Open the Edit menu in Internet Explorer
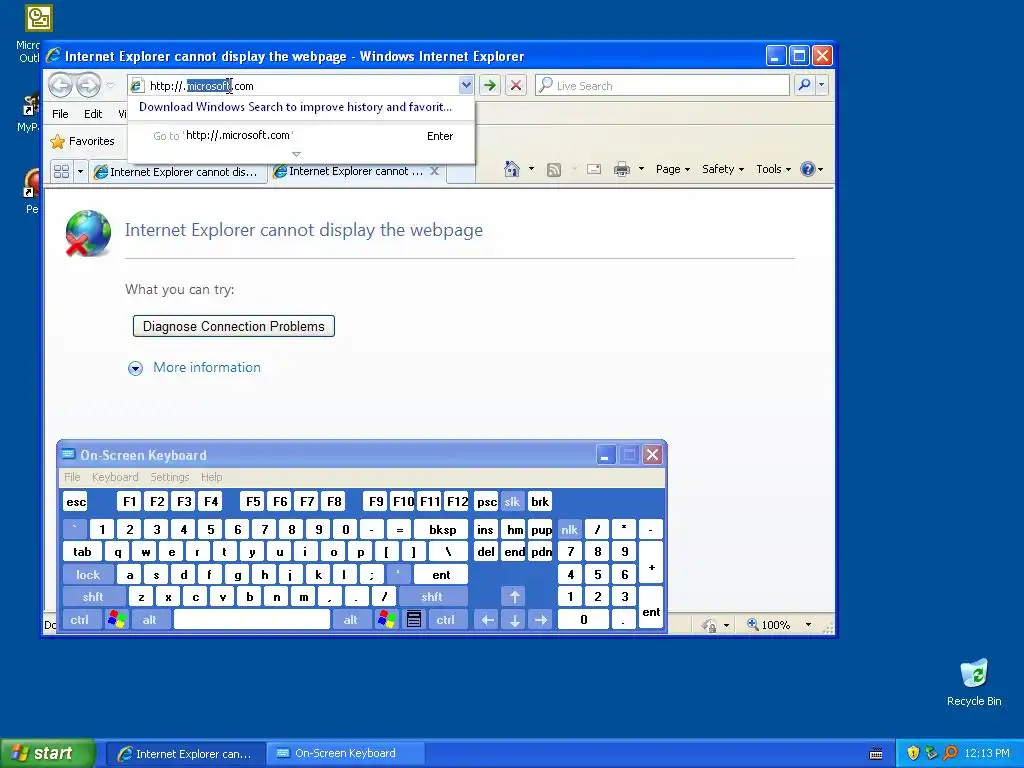The width and height of the screenshot is (1024, 768). pos(93,114)
